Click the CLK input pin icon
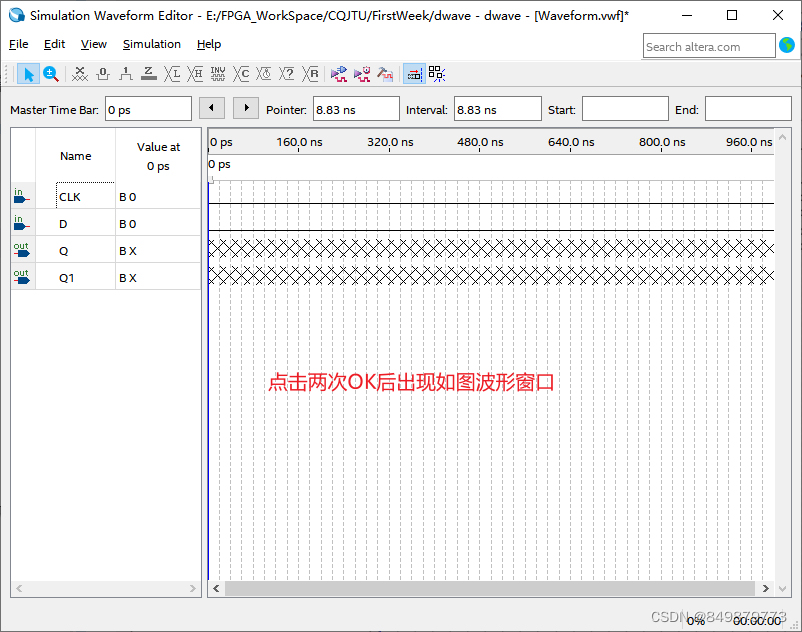The width and height of the screenshot is (802, 632). (x=21, y=196)
